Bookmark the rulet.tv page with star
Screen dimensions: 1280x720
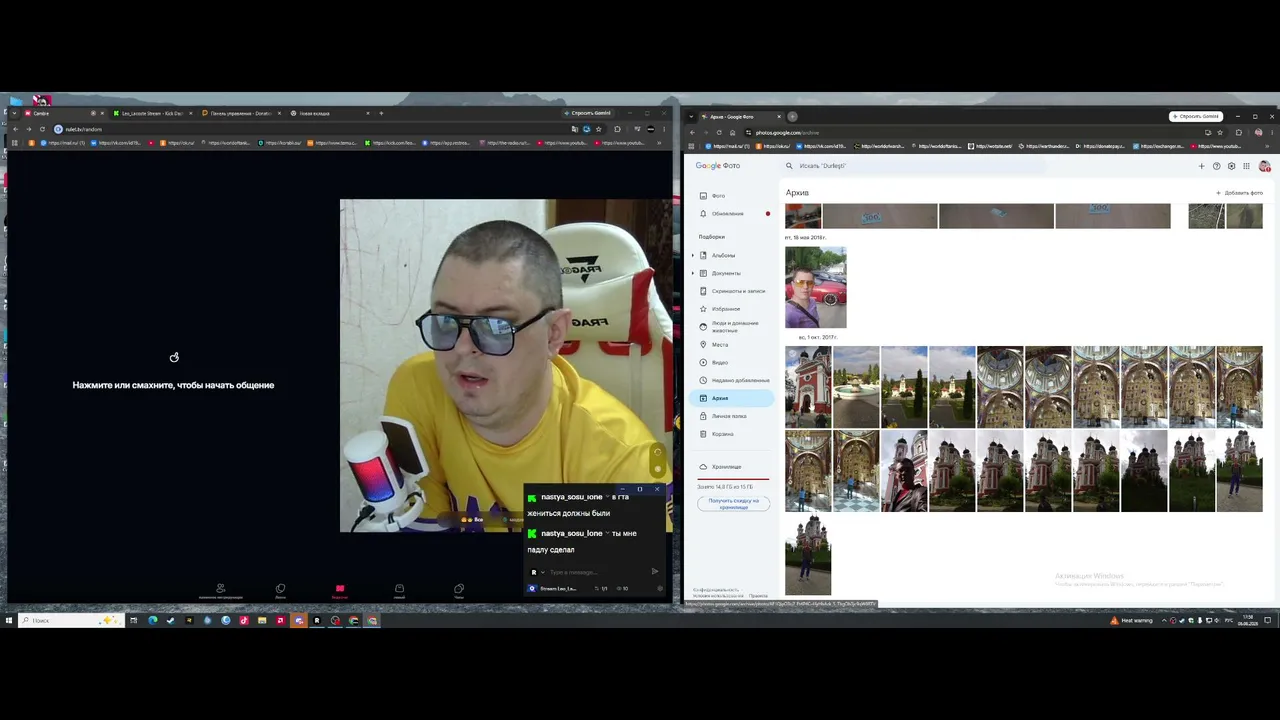click(x=599, y=129)
